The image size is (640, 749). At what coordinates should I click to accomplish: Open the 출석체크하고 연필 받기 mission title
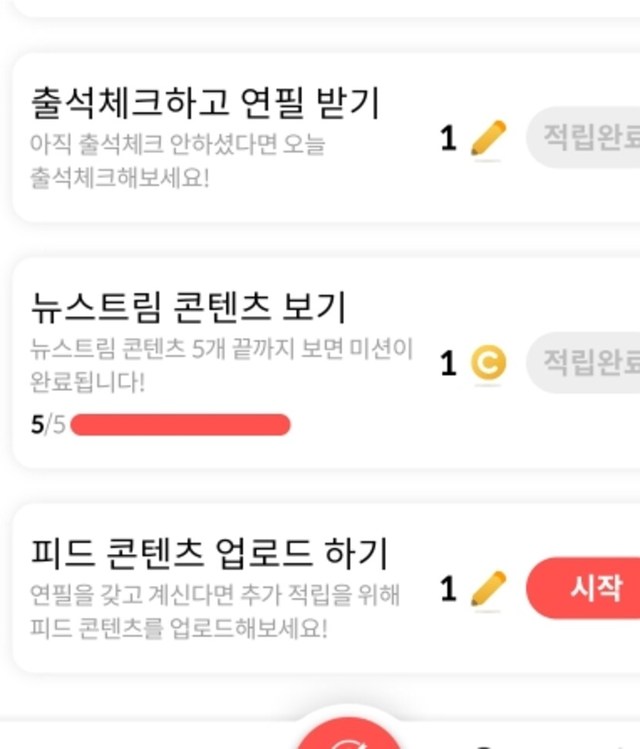[205, 102]
